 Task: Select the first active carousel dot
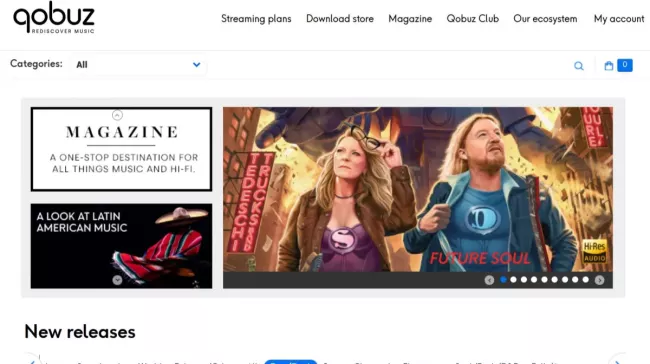coord(503,280)
